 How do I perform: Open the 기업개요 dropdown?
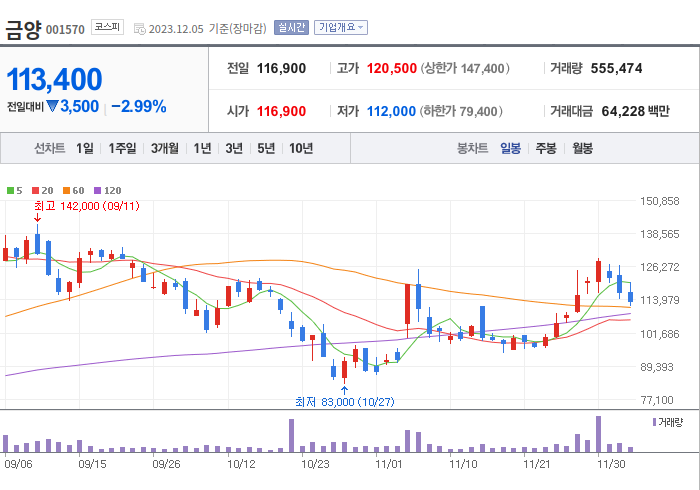click(341, 28)
